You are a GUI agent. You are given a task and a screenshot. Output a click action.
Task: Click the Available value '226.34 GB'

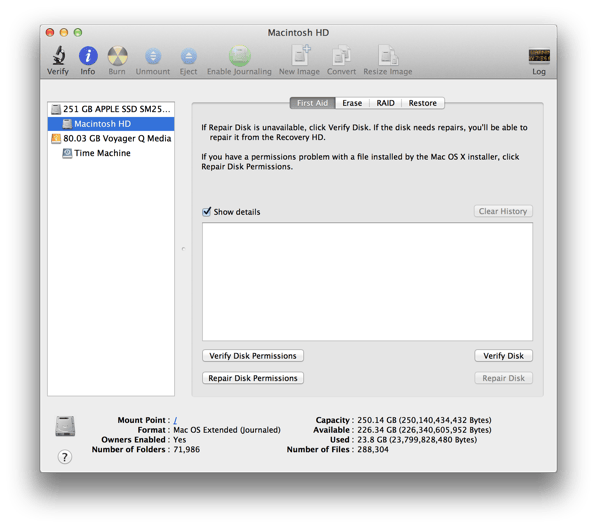(x=377, y=430)
